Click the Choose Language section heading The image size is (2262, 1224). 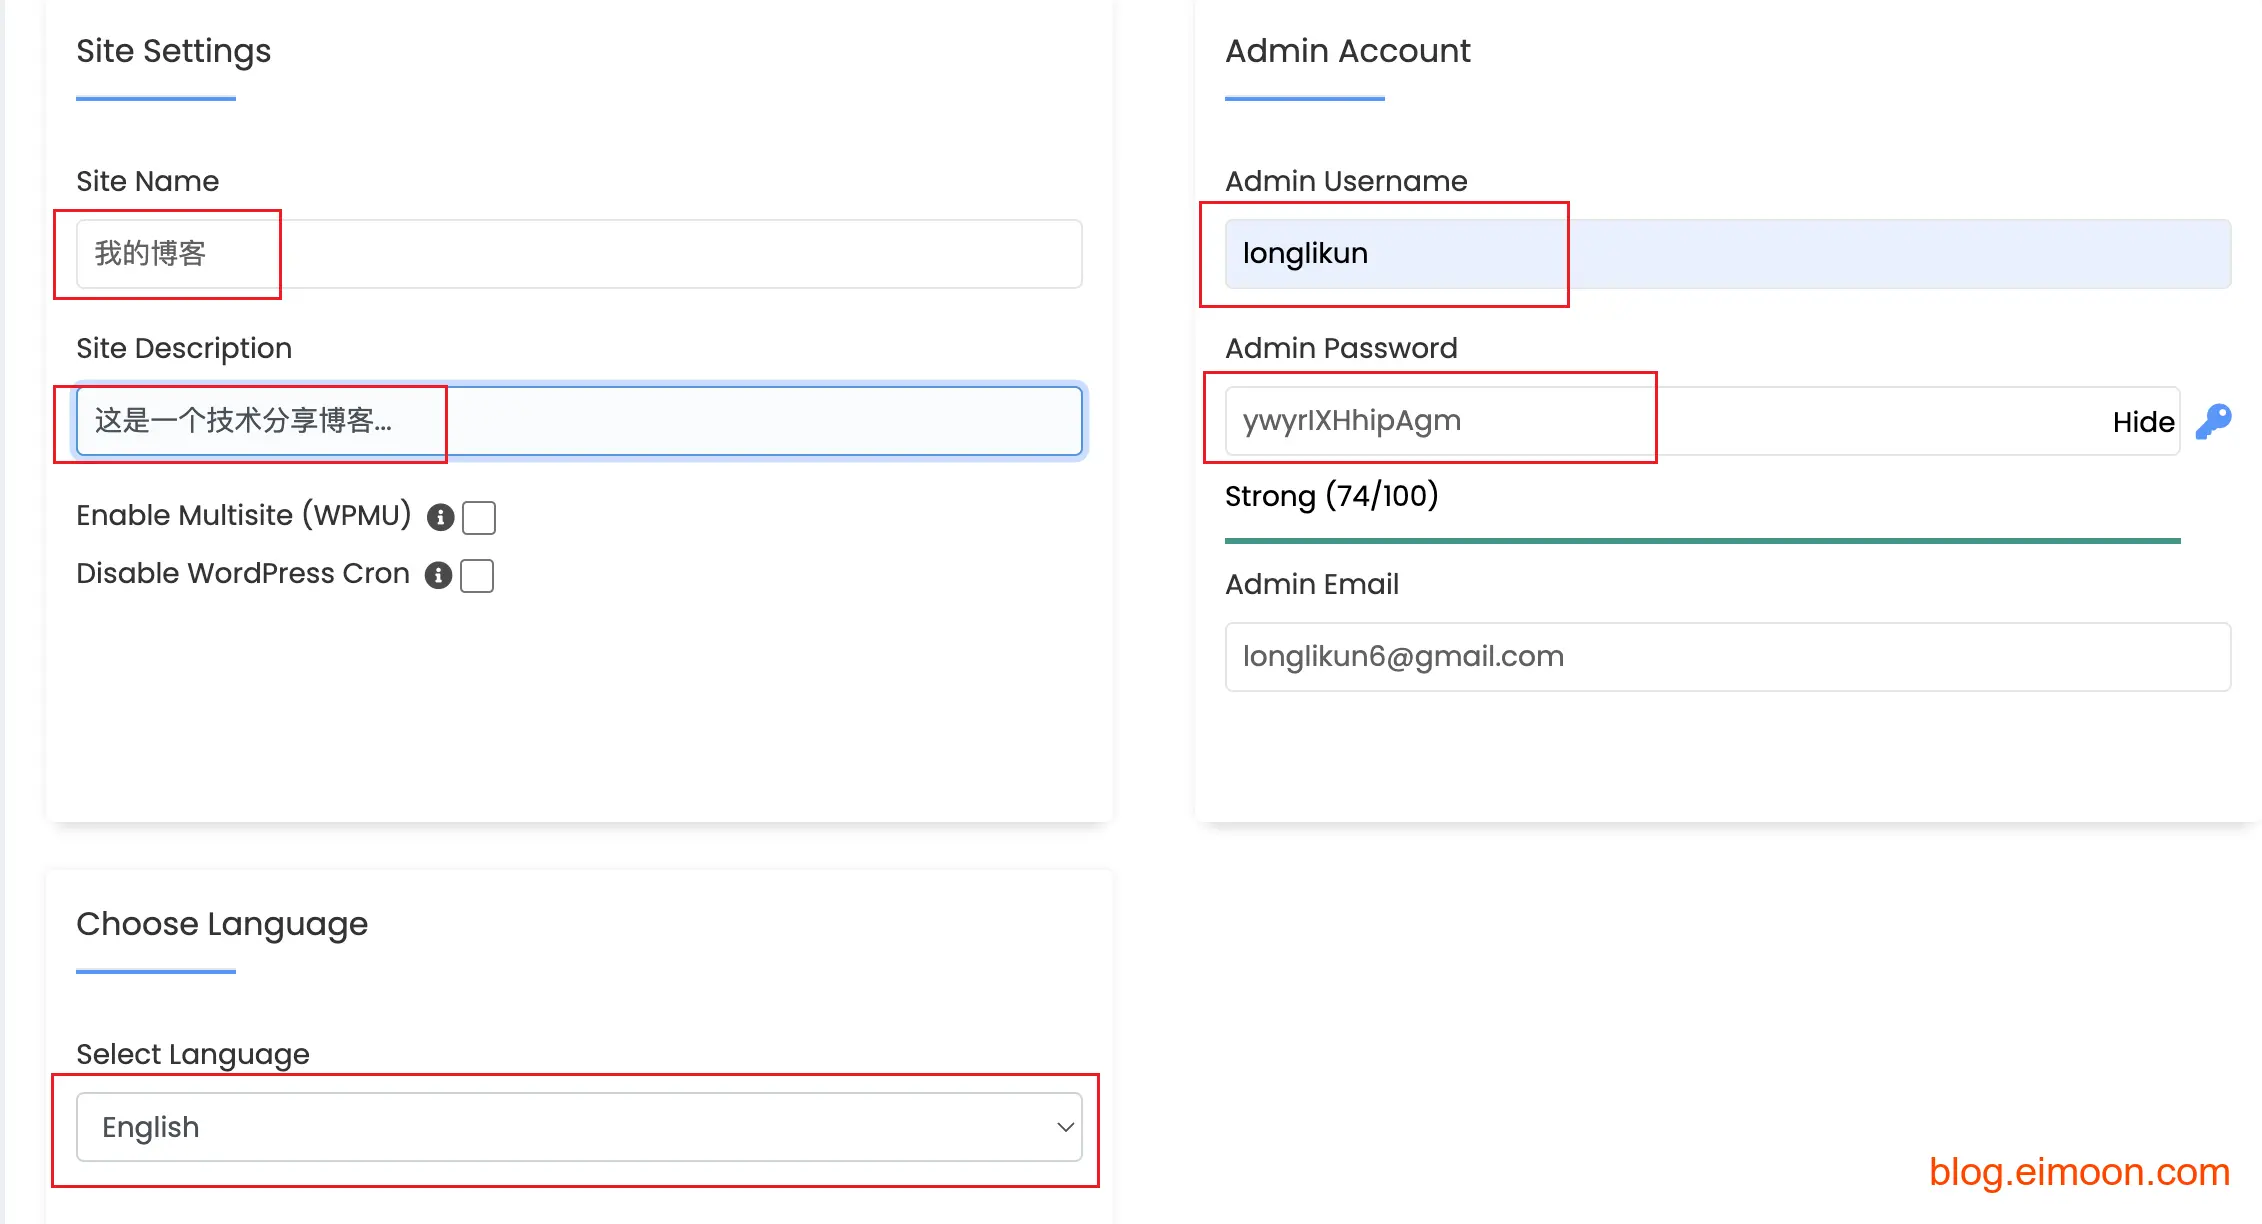(222, 924)
